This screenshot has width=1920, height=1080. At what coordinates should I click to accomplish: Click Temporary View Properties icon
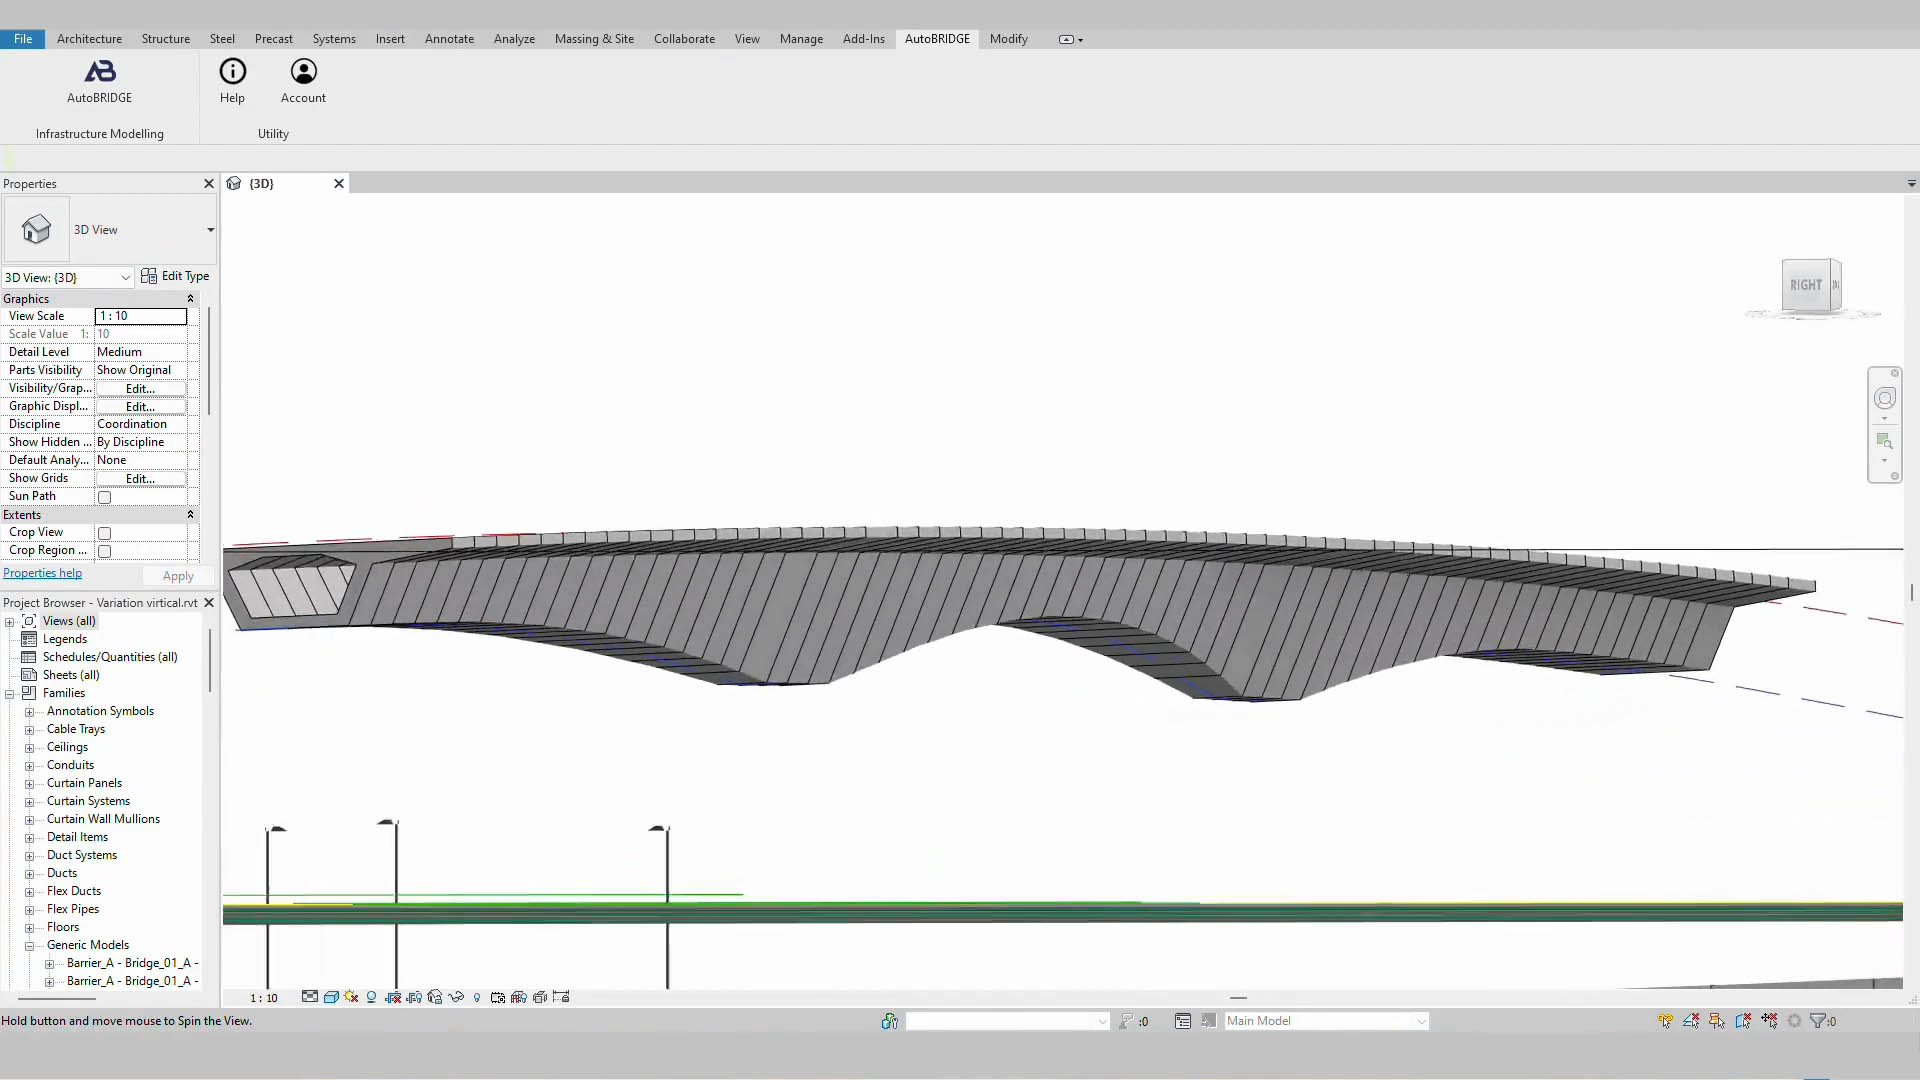point(498,996)
